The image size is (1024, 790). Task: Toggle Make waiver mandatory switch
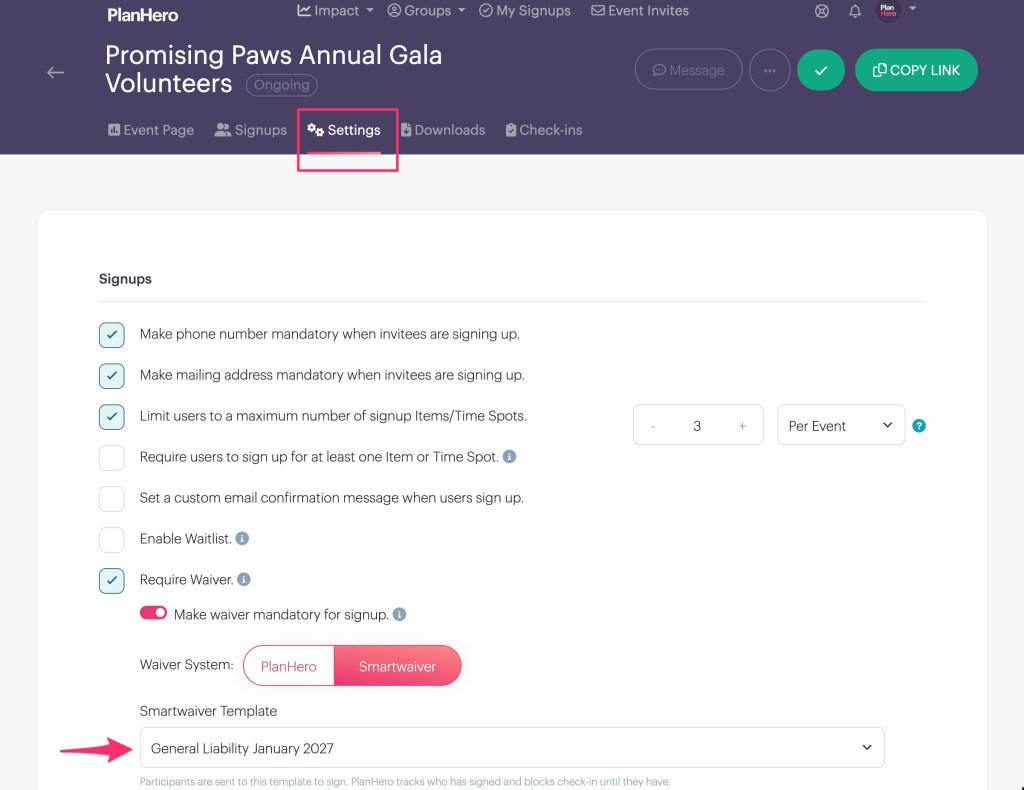(x=153, y=613)
